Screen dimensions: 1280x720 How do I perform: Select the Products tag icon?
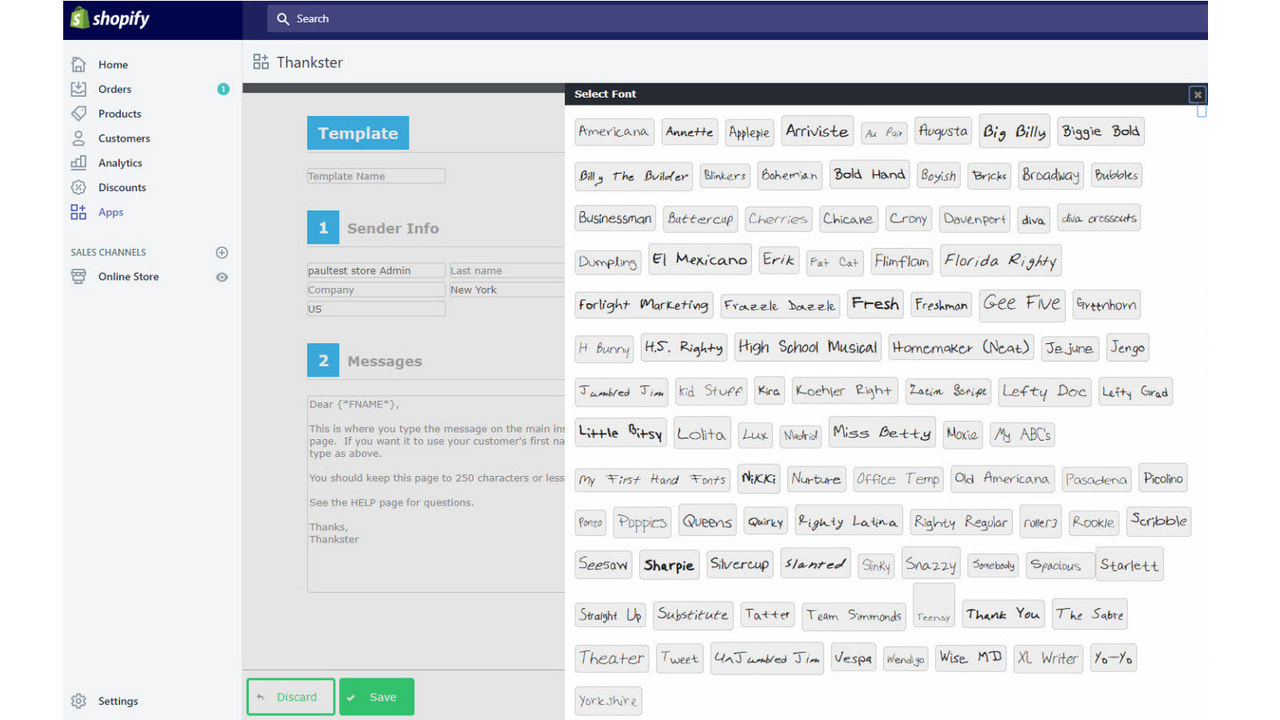[x=79, y=113]
